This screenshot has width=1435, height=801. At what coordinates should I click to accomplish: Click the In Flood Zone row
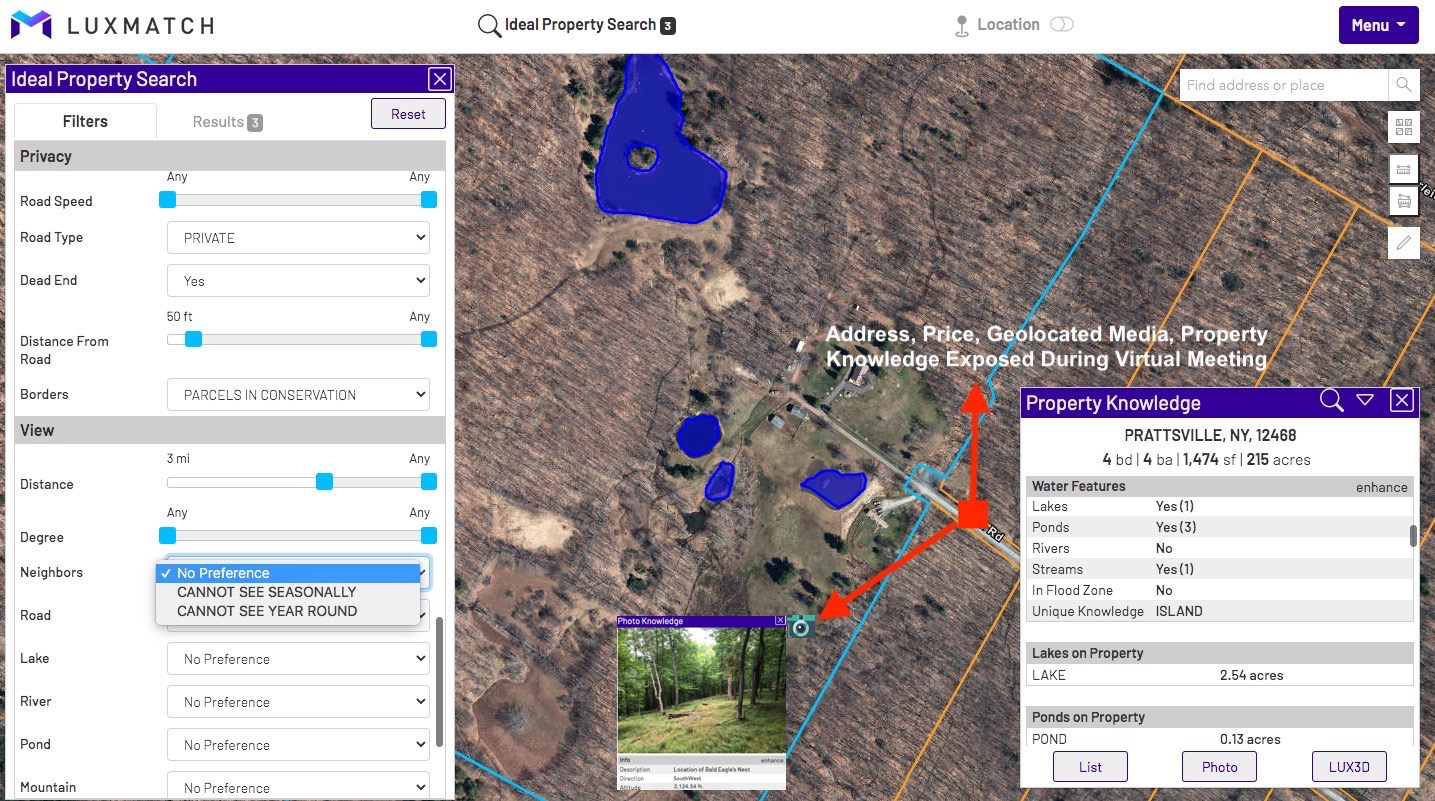[1219, 591]
